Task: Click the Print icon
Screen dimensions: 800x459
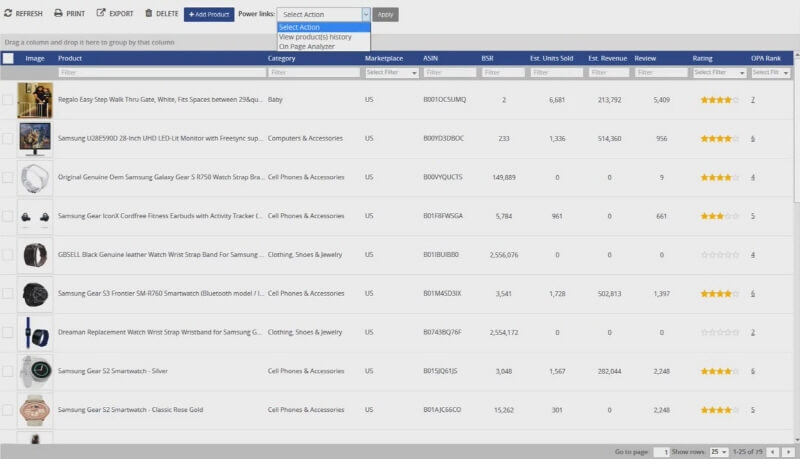Action: 58,13
